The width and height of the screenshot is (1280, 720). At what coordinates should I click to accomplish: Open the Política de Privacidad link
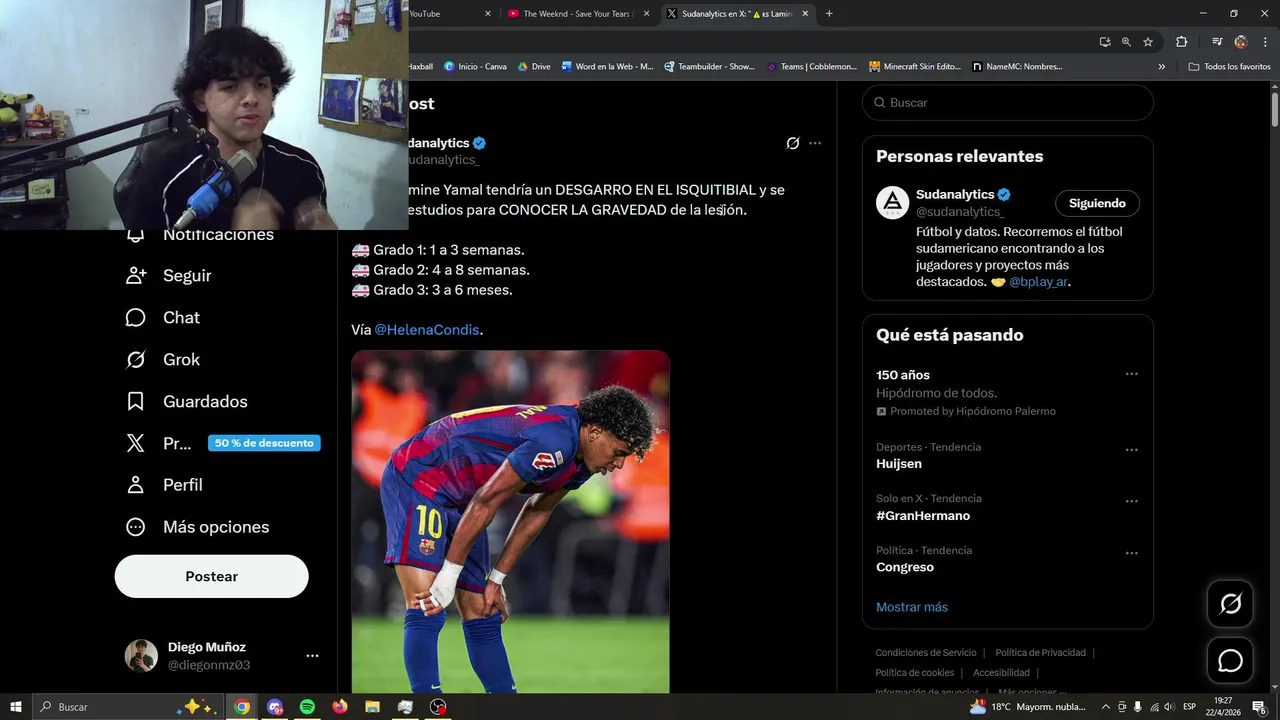pyautogui.click(x=1040, y=653)
